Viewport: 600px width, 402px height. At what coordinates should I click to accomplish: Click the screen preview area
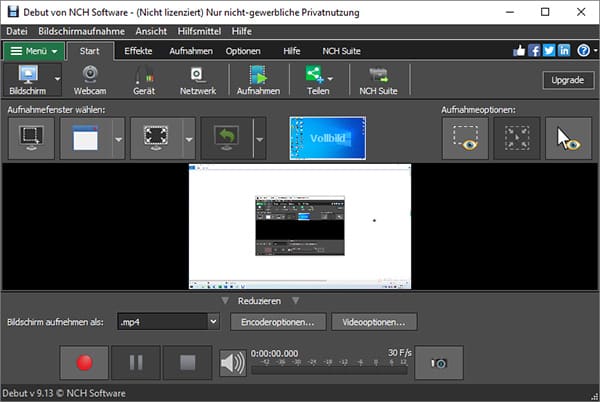click(x=300, y=226)
